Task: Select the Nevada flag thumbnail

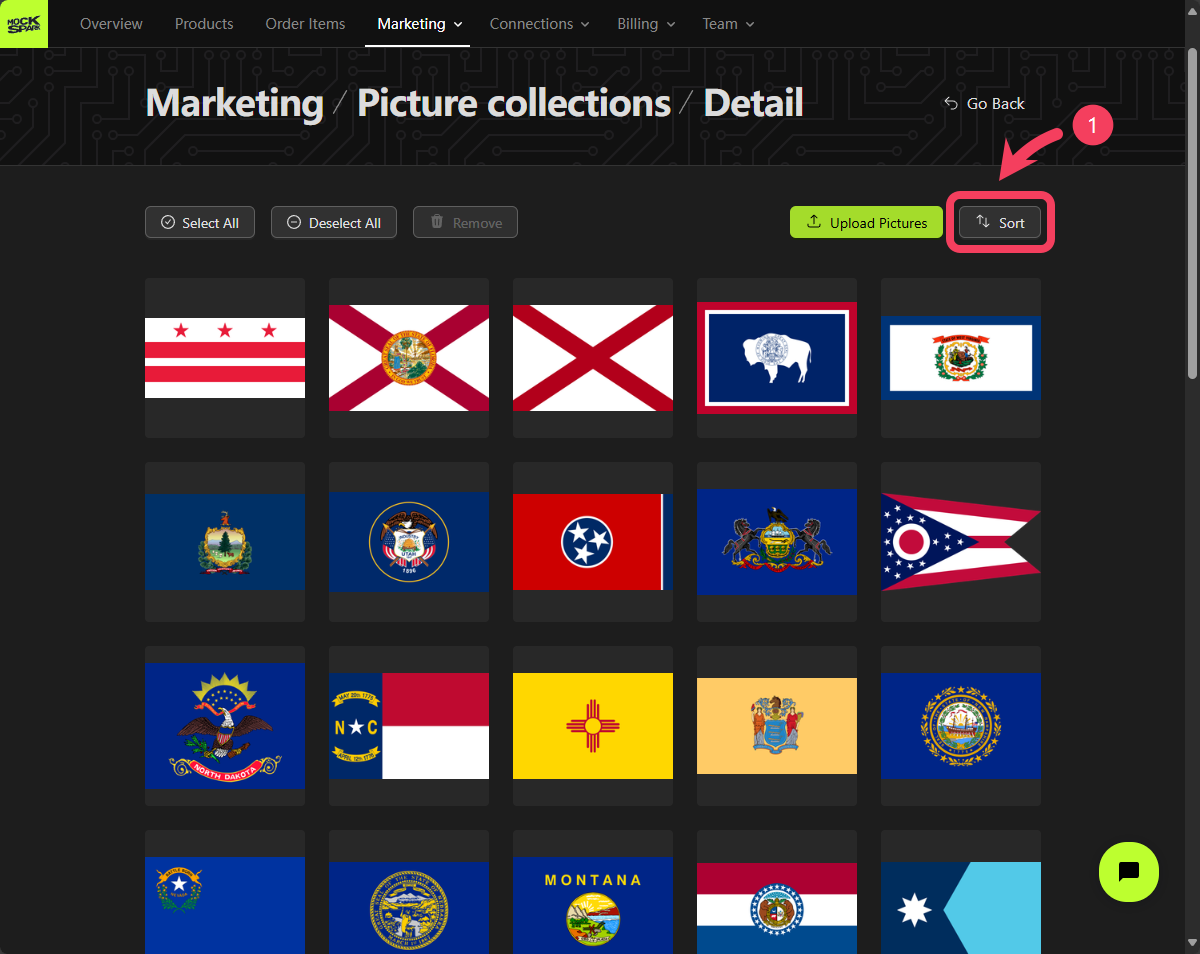Action: (x=225, y=892)
